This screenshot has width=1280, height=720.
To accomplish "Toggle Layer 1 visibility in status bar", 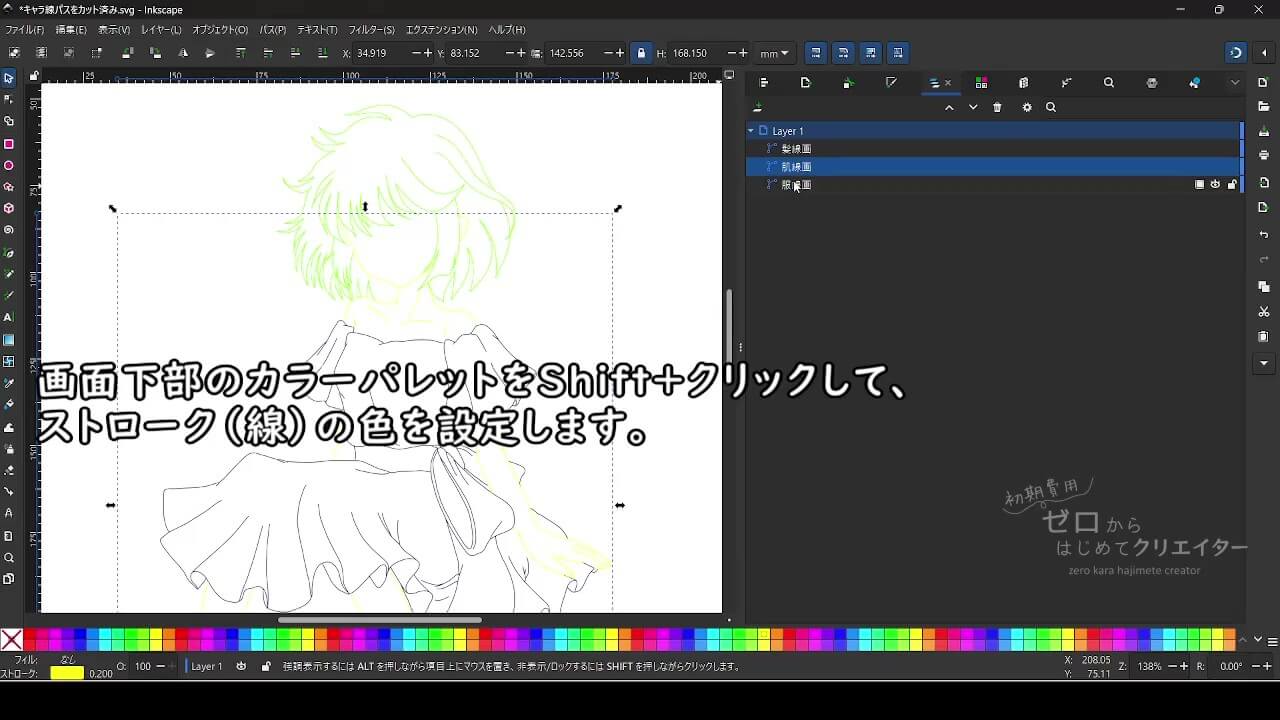I will tap(242, 666).
